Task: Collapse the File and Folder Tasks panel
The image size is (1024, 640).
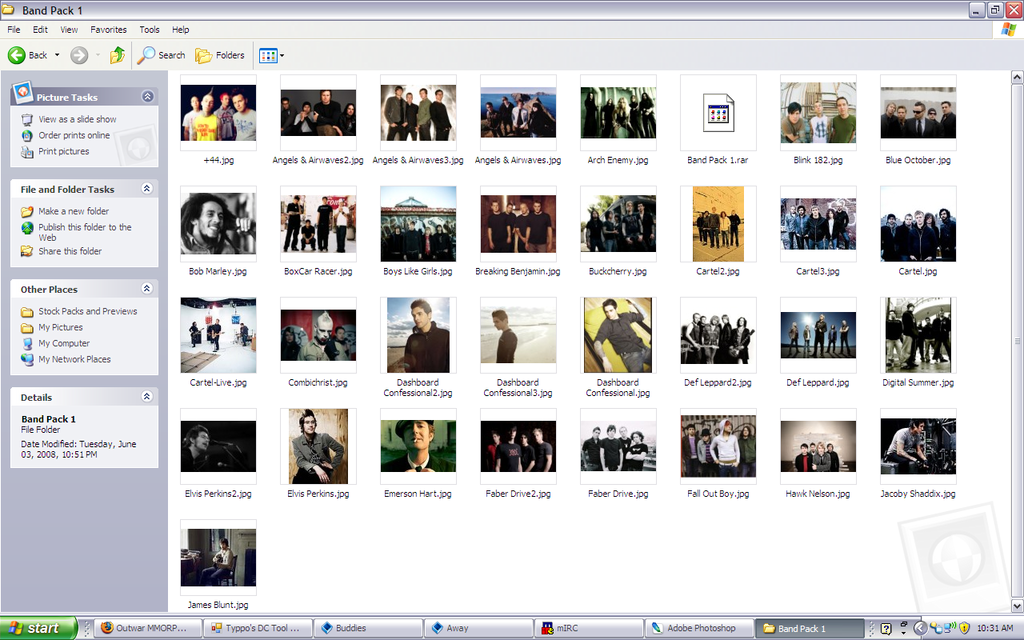Action: pos(147,189)
